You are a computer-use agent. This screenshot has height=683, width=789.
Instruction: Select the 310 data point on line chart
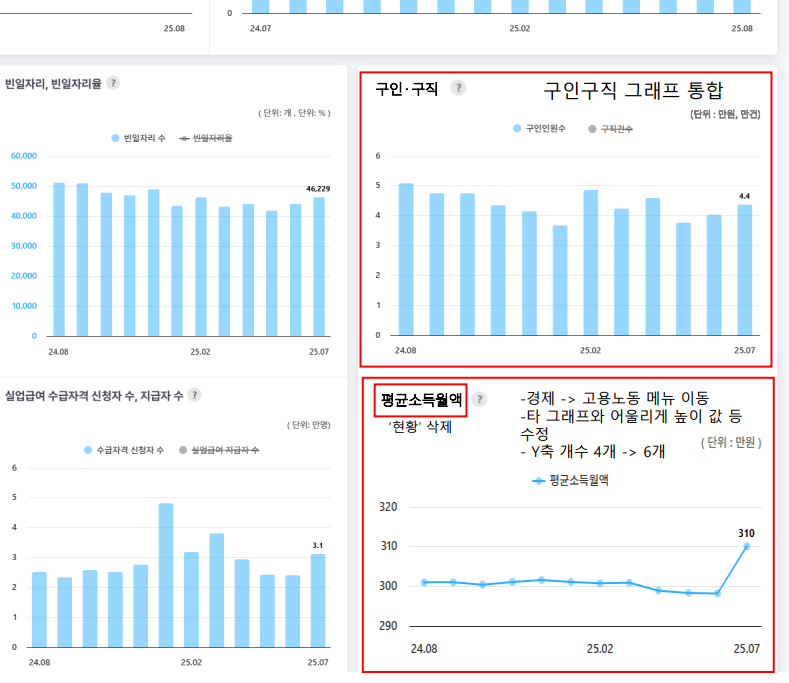[746, 546]
